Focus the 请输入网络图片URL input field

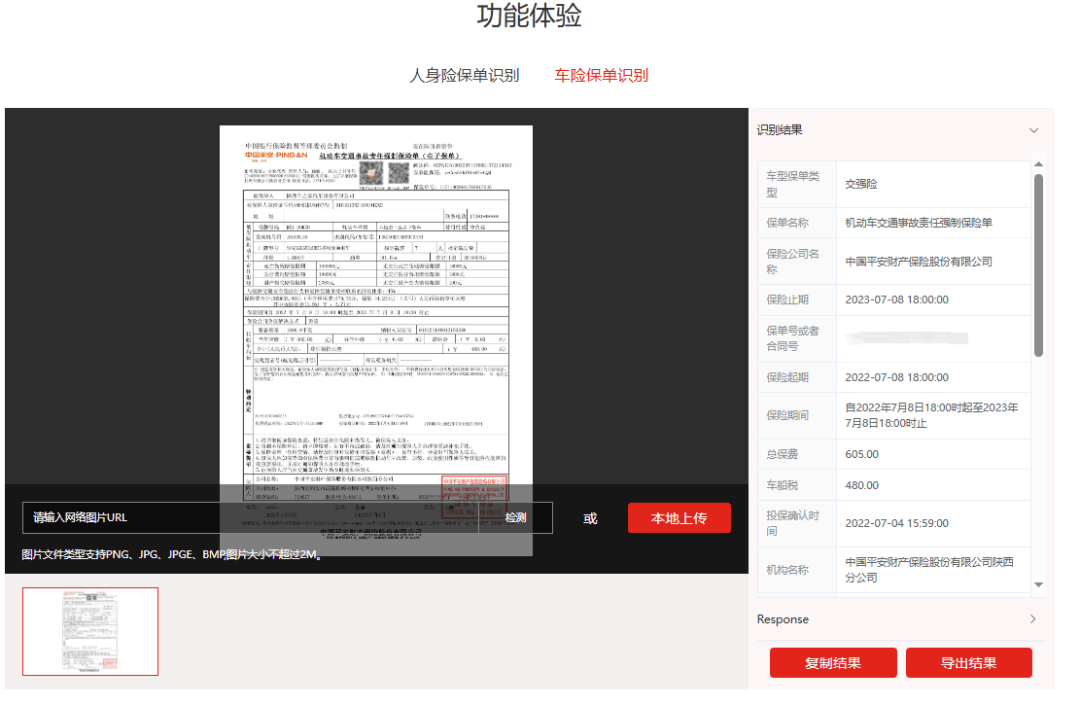(x=250, y=518)
